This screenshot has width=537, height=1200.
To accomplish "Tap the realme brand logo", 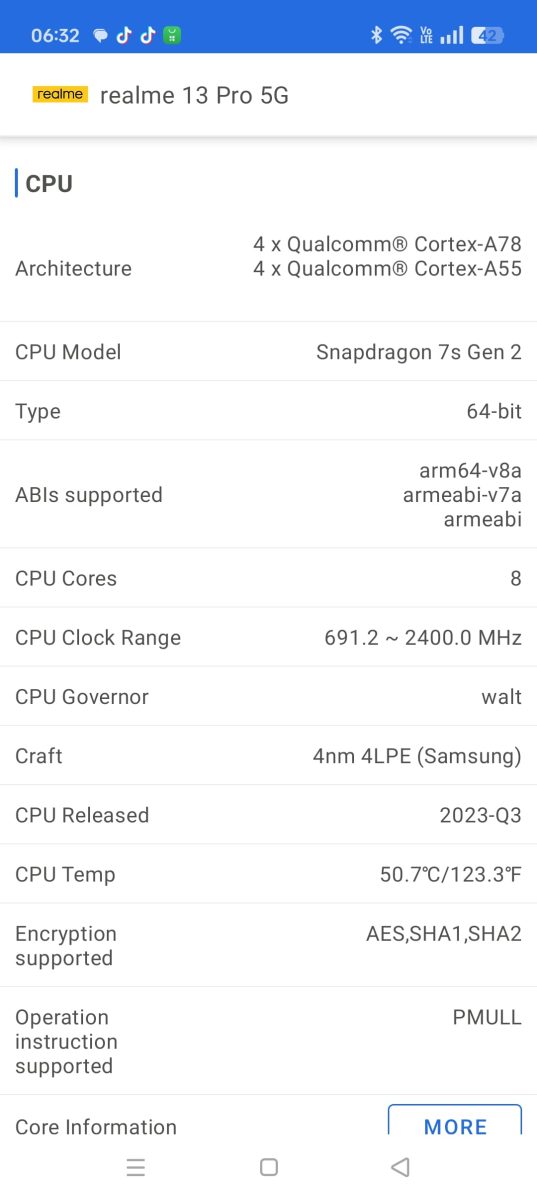I will (60, 94).
